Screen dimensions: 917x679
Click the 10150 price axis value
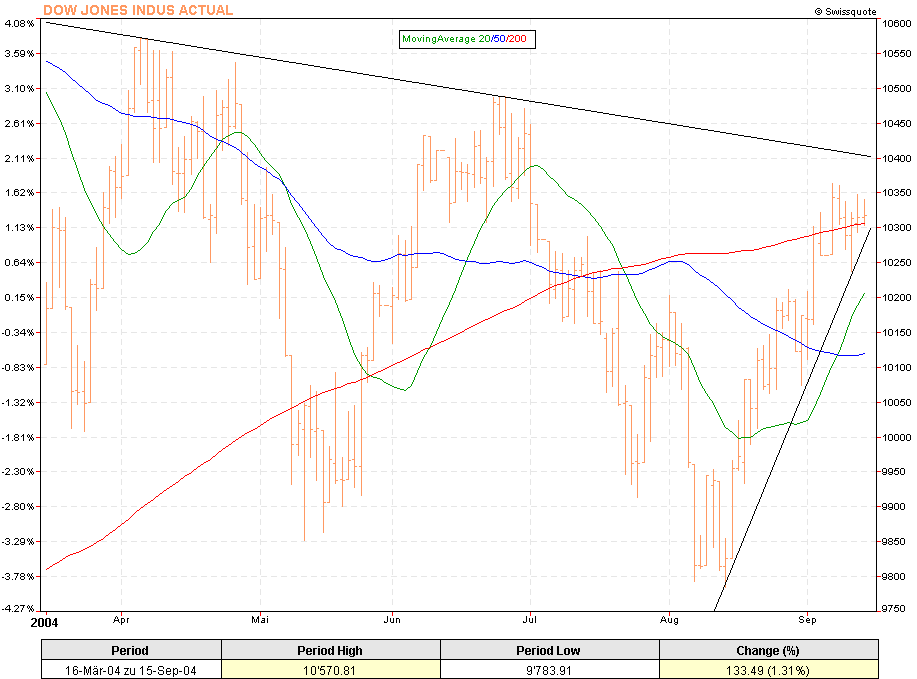(897, 333)
